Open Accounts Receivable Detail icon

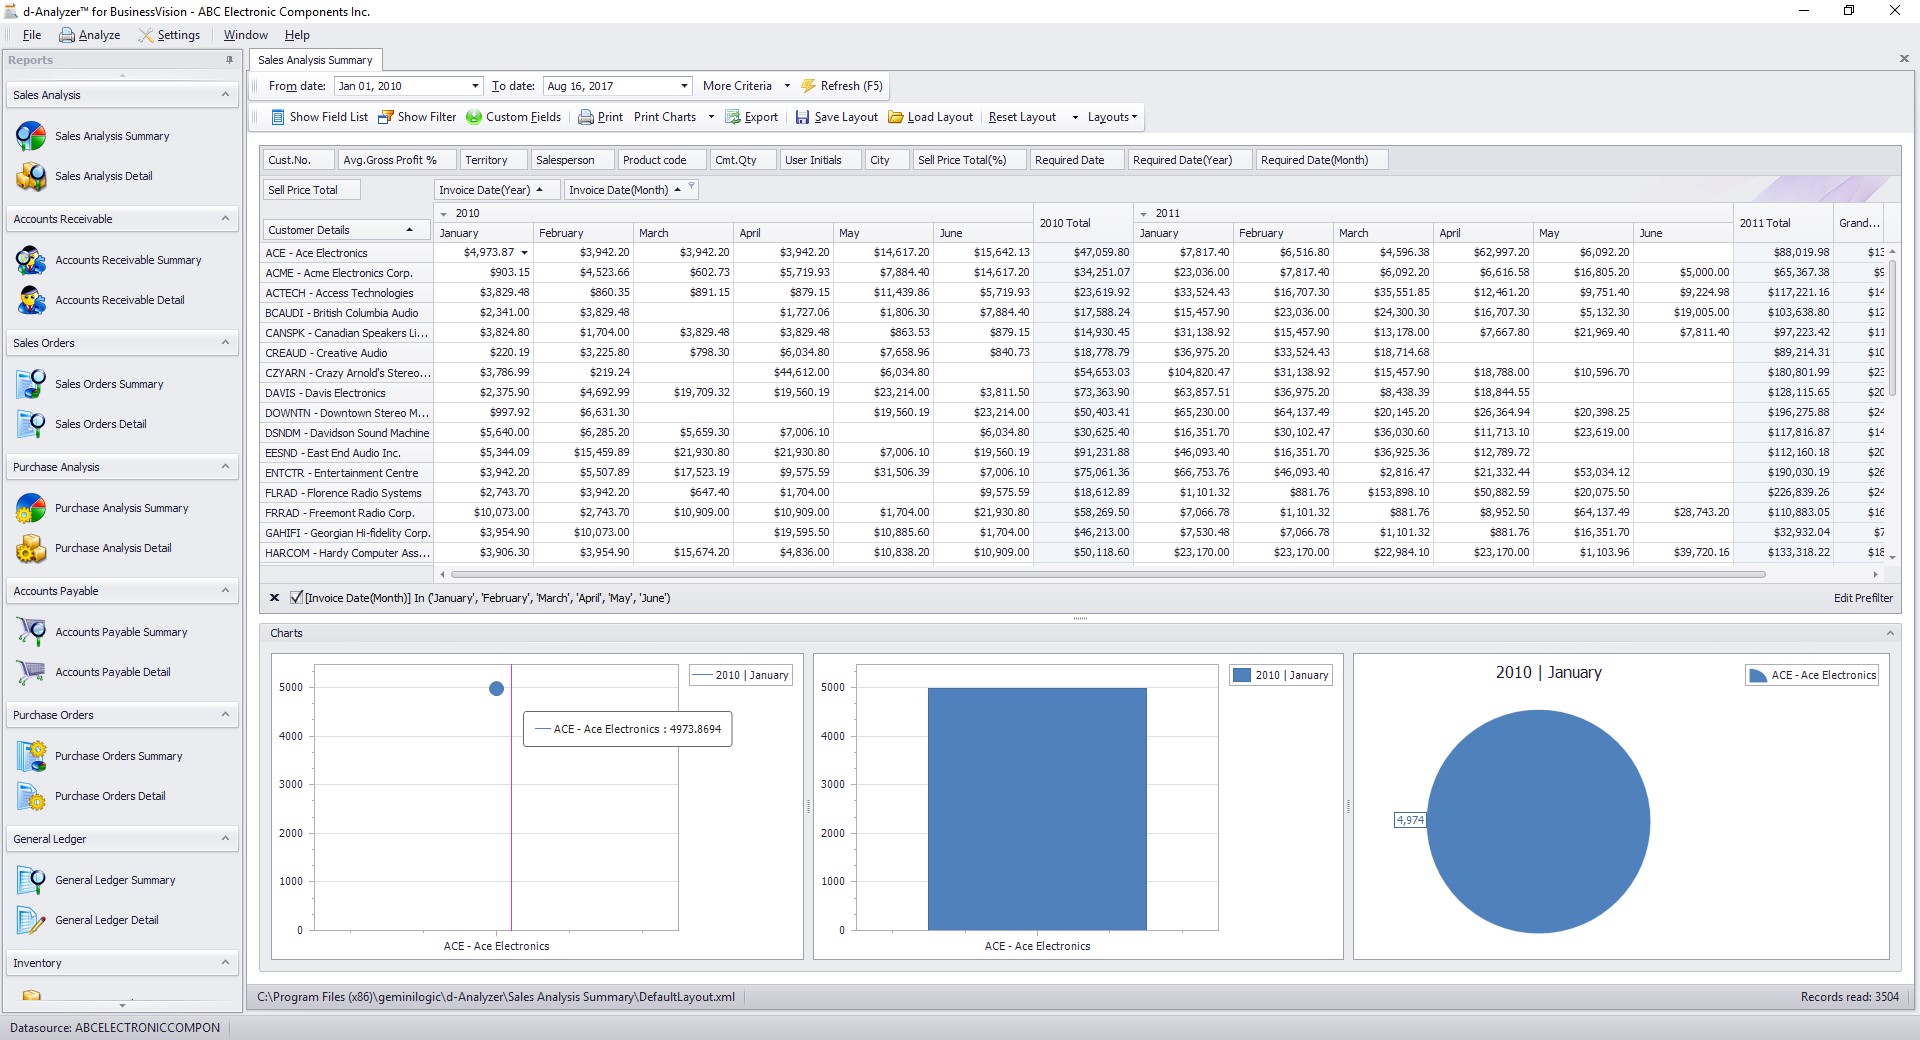point(31,300)
